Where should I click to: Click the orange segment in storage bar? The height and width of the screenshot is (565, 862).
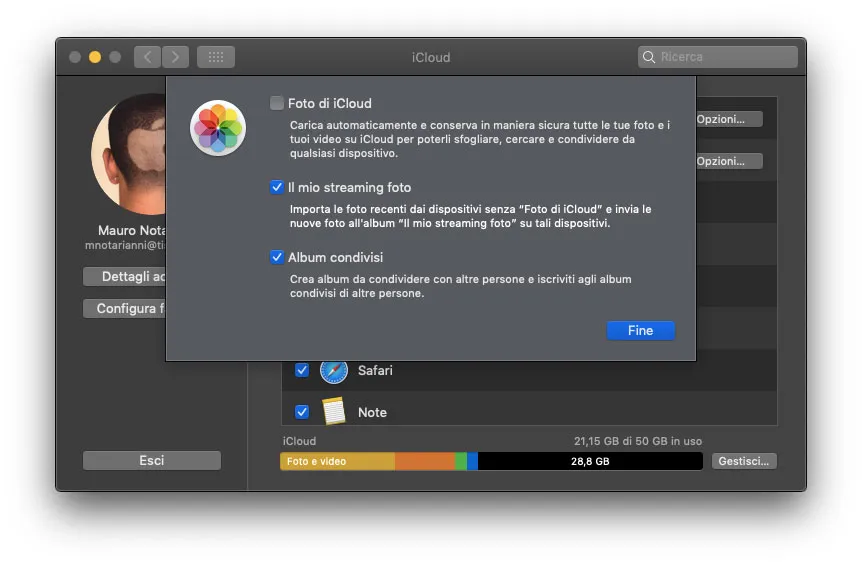click(x=425, y=461)
